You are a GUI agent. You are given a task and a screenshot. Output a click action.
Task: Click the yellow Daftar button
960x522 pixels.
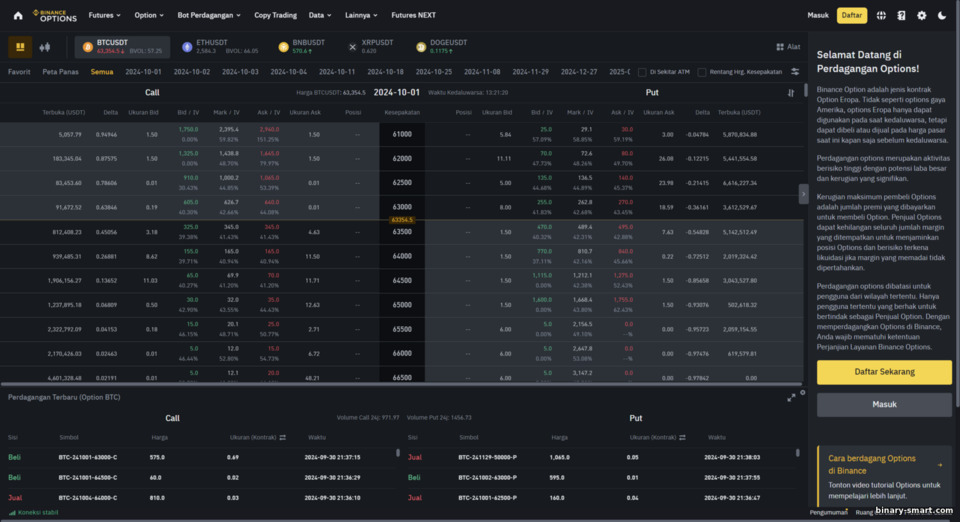click(852, 15)
